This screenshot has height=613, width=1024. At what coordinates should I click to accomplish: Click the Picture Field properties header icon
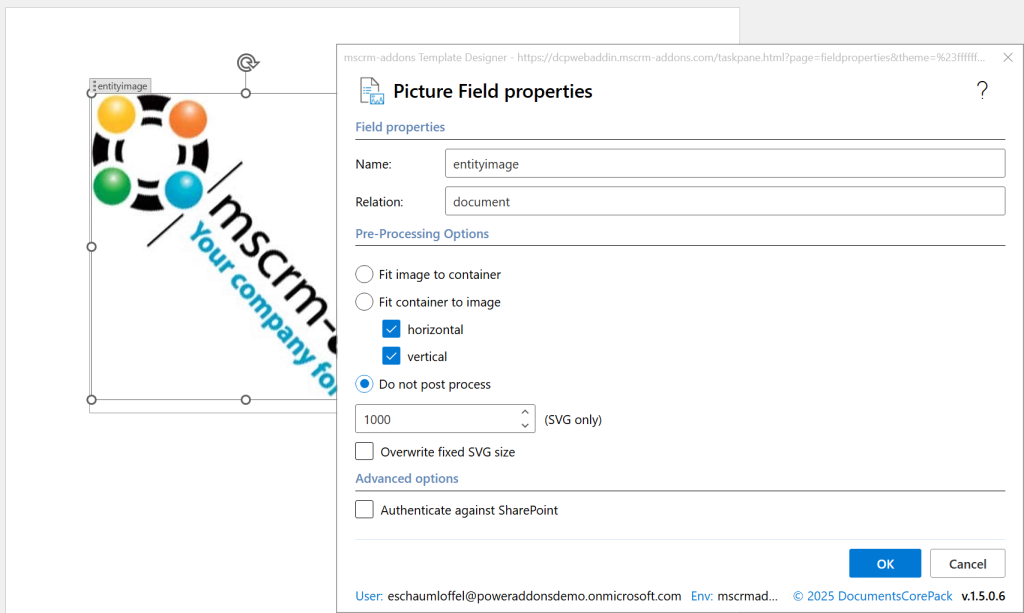372,91
